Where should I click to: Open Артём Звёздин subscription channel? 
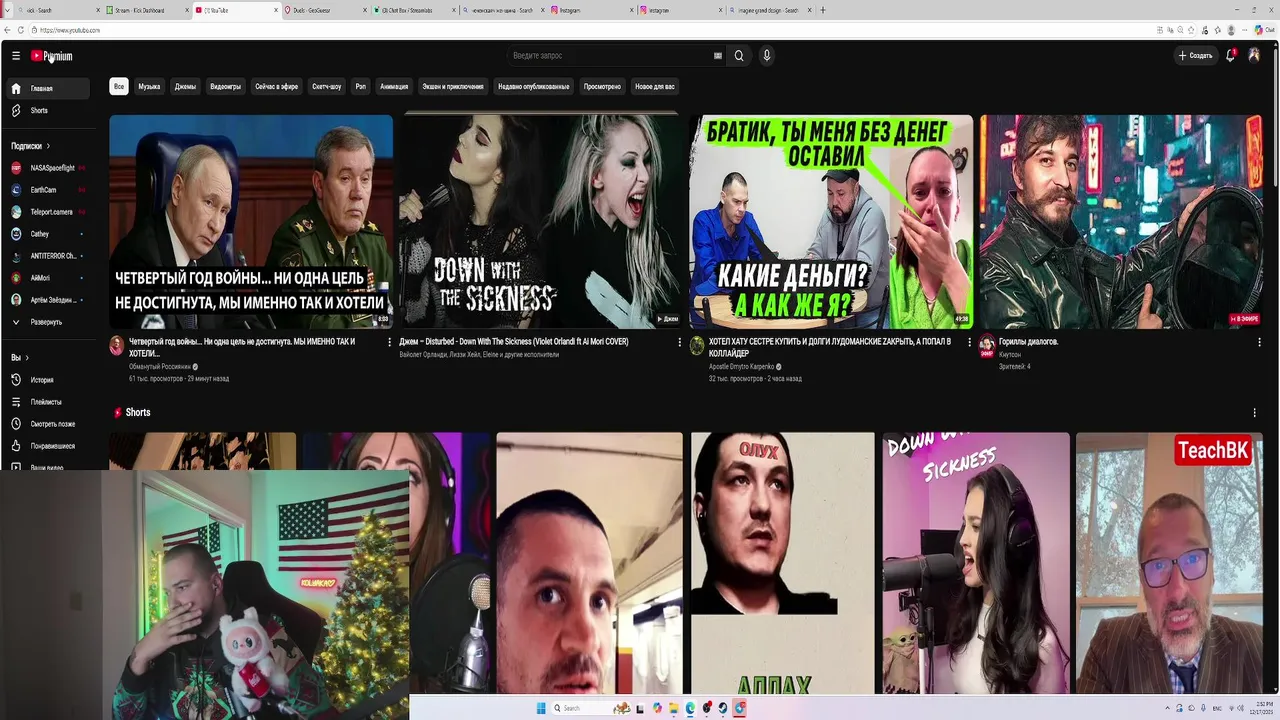pyautogui.click(x=47, y=300)
